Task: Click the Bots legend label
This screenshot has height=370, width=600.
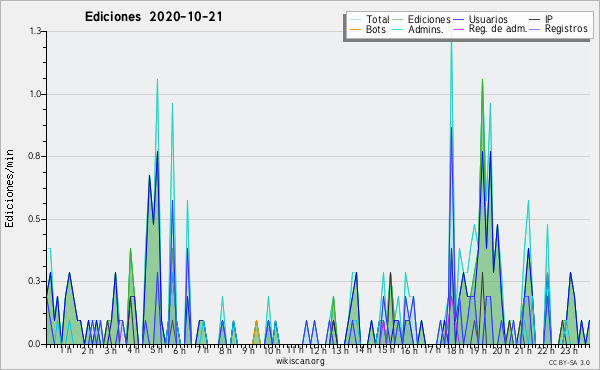Action: (x=375, y=29)
